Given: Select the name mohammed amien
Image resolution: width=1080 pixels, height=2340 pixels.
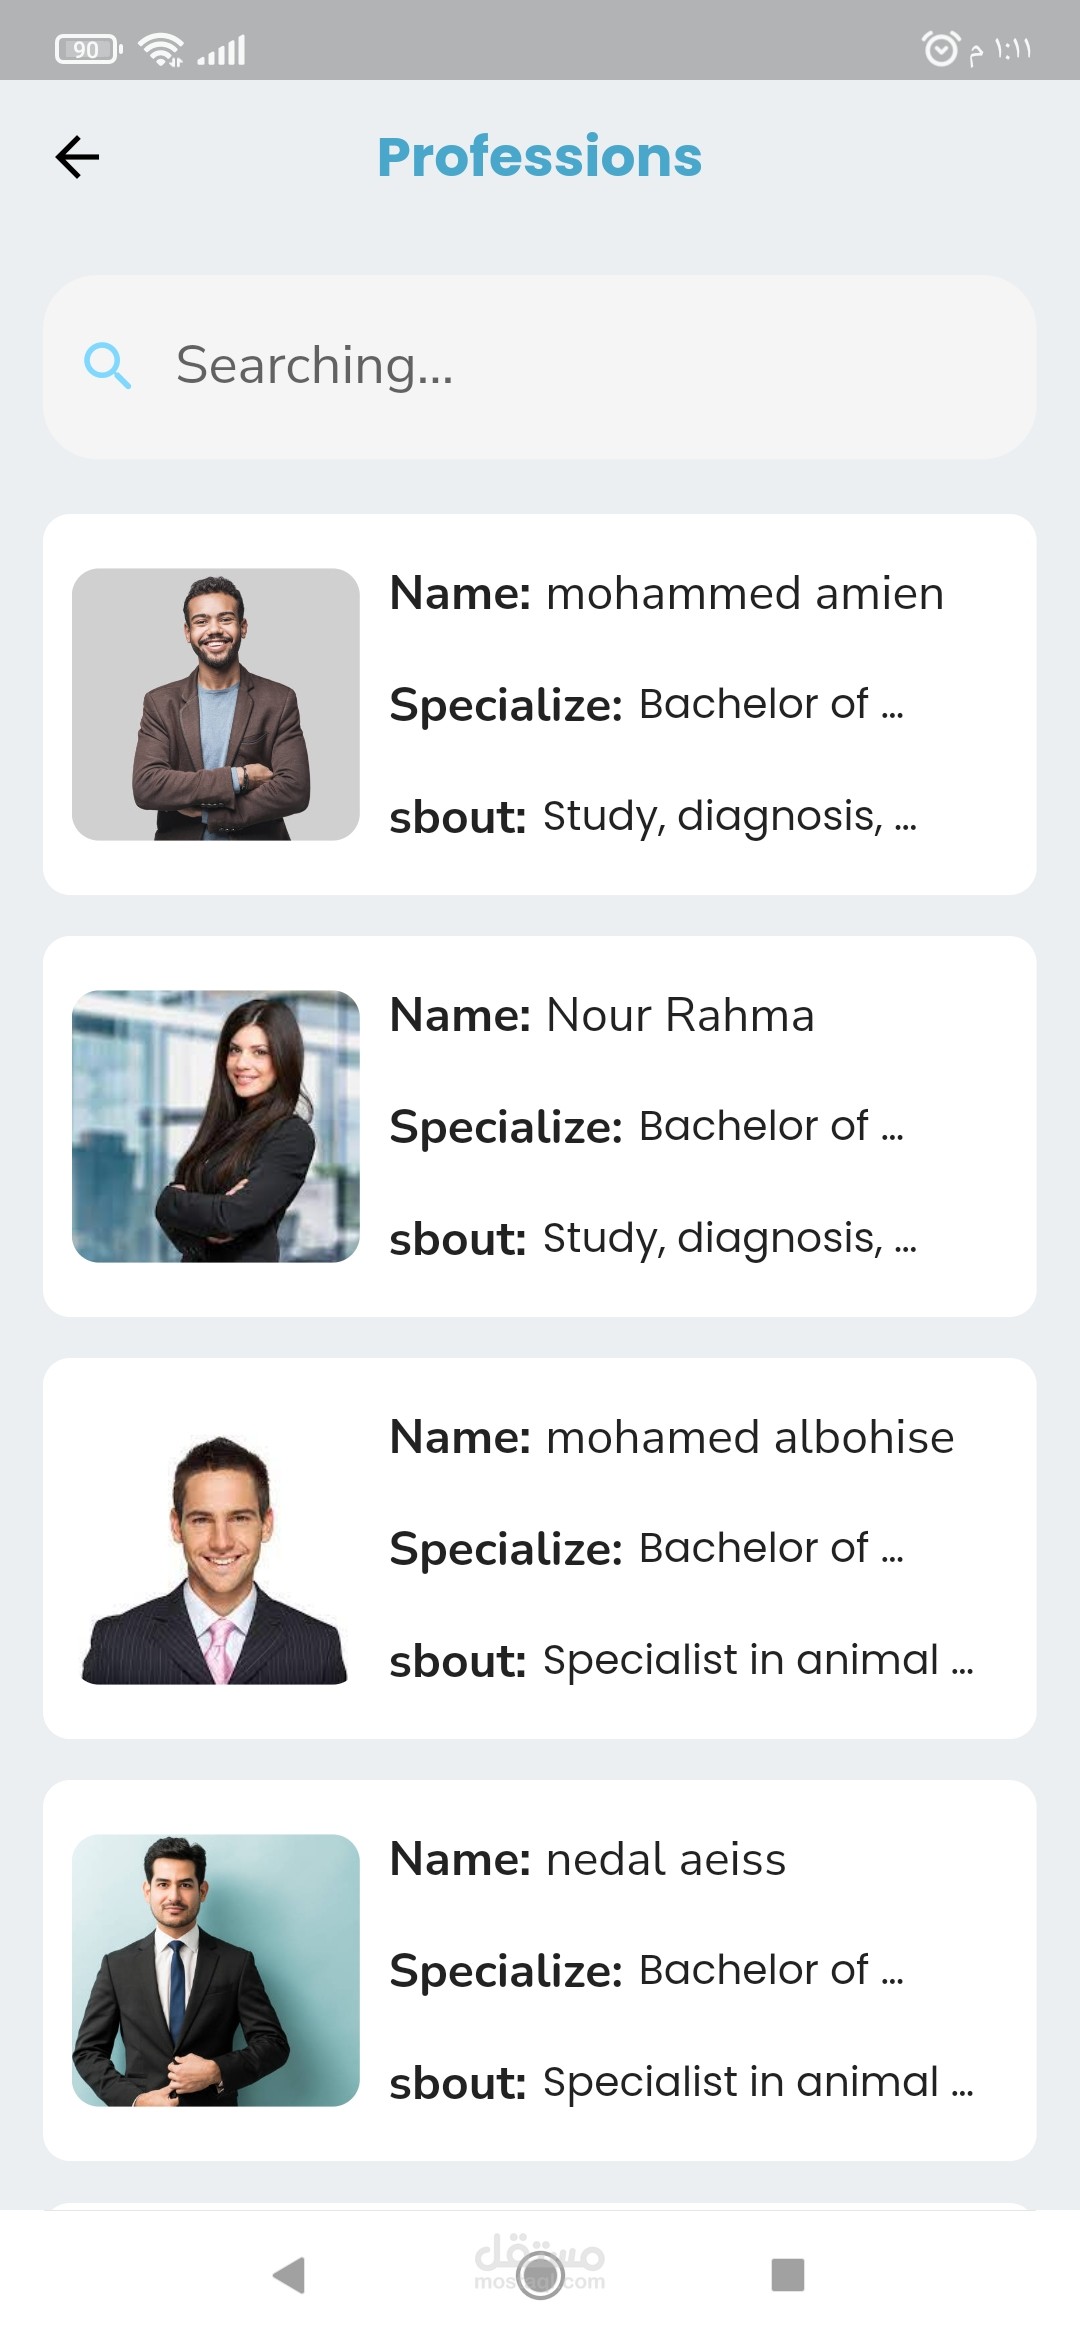Looking at the screenshot, I should 744,594.
